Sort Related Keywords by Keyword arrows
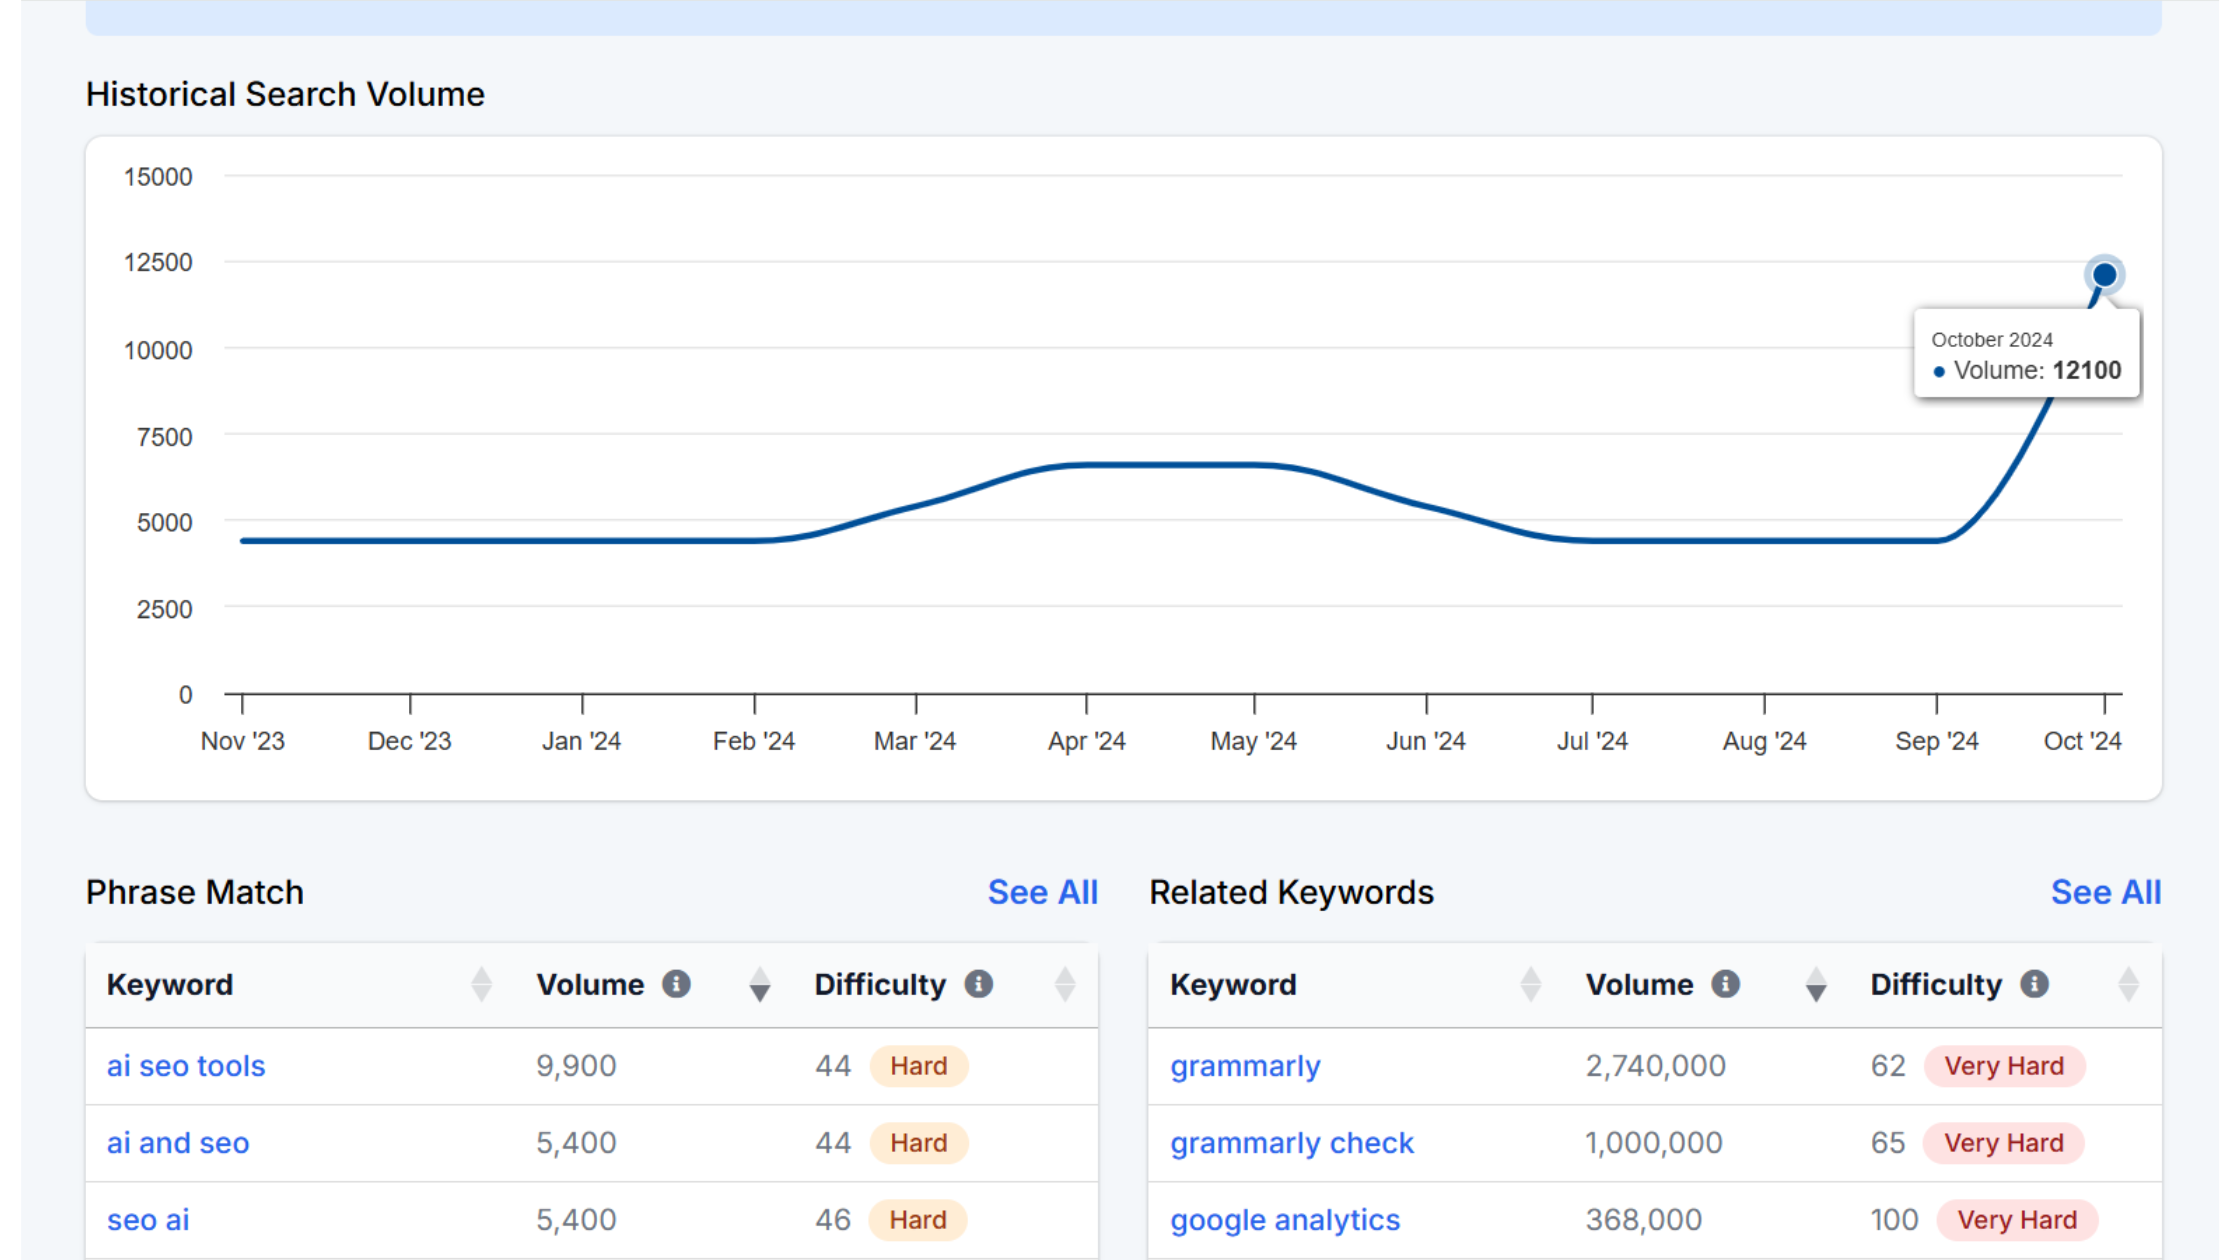This screenshot has width=2240, height=1260. point(1530,984)
